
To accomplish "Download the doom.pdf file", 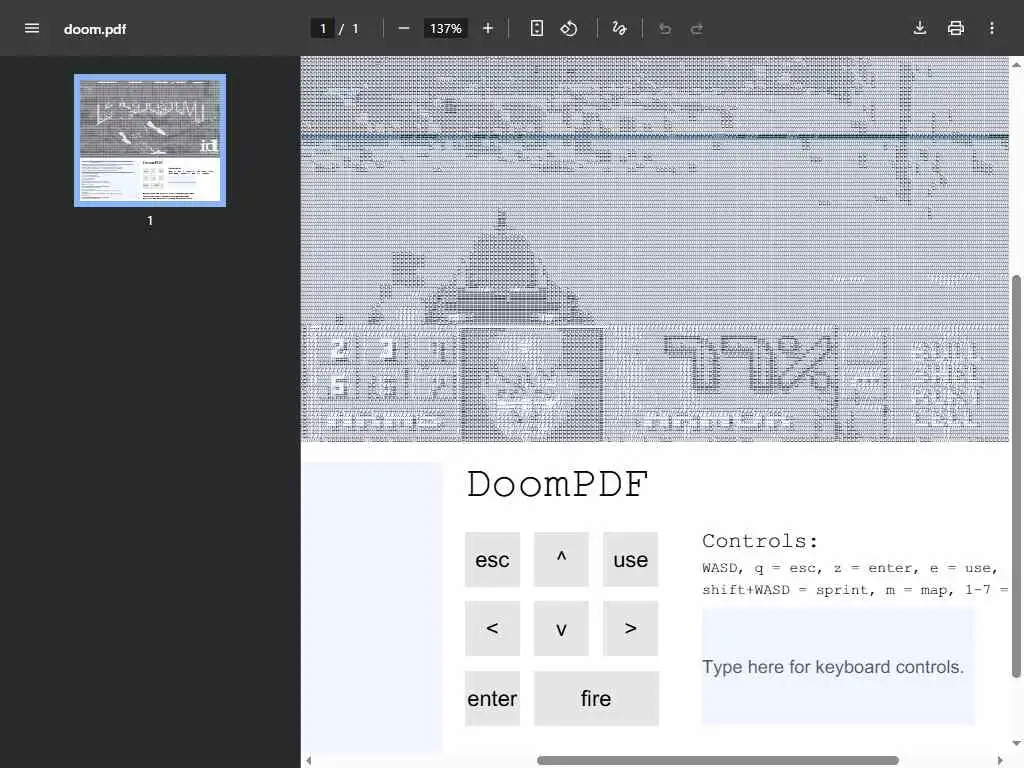I will [920, 28].
